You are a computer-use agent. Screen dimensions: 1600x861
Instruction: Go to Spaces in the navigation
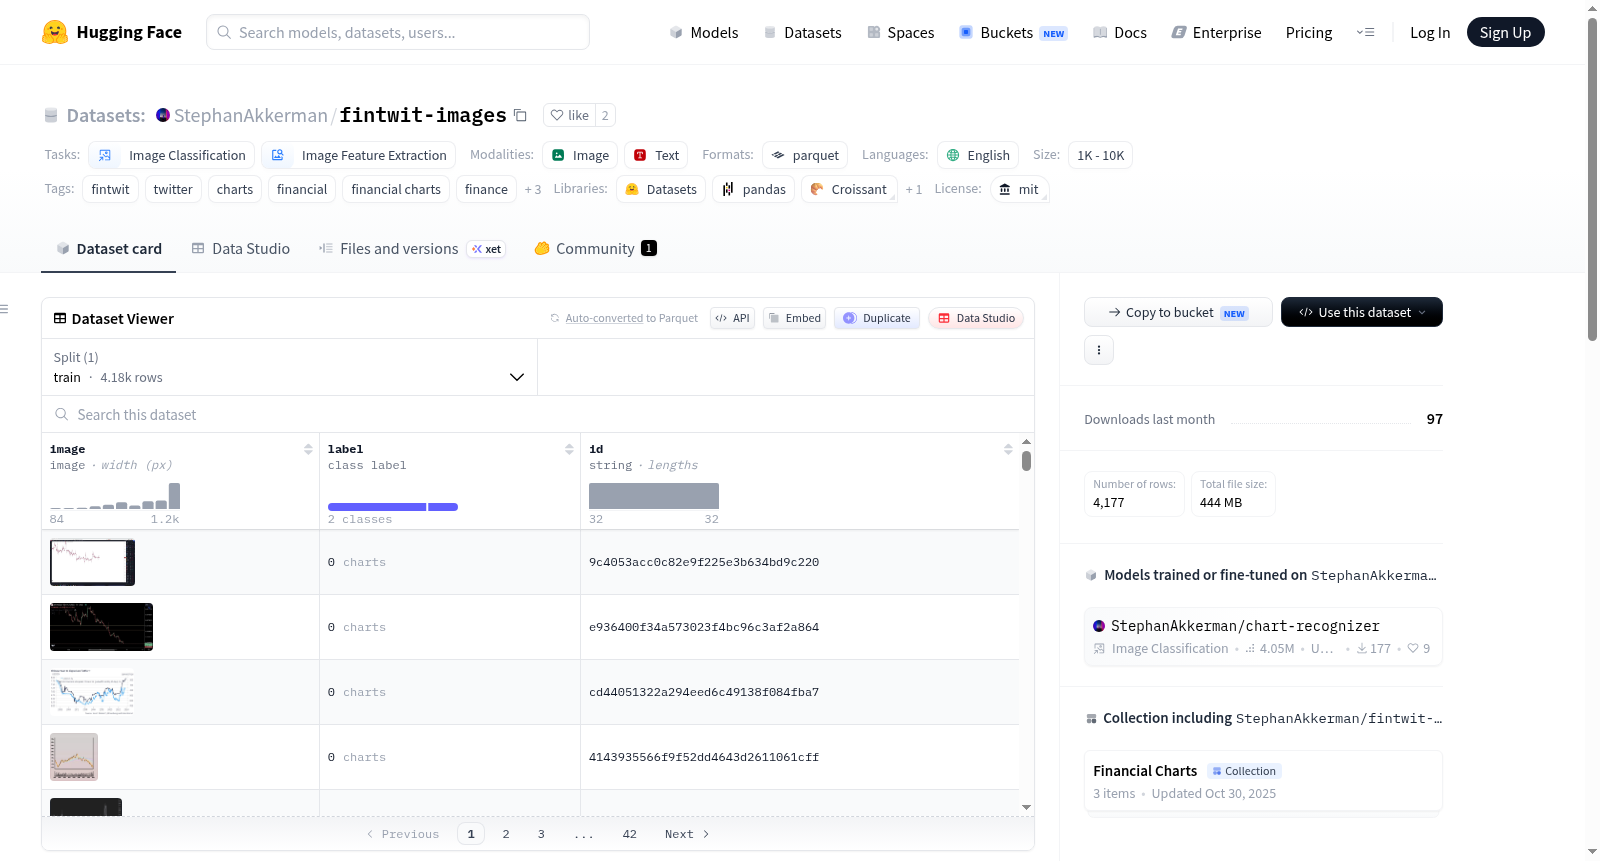pos(900,32)
